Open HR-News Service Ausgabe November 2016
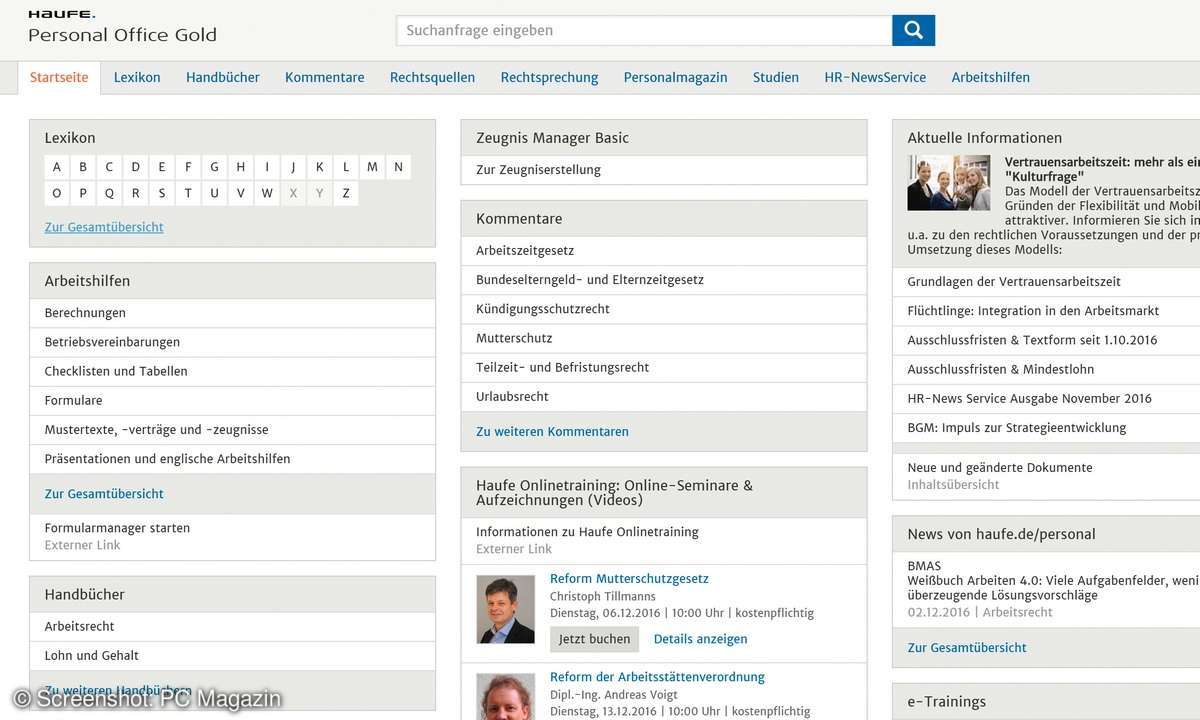This screenshot has width=1200, height=720. click(x=1046, y=398)
